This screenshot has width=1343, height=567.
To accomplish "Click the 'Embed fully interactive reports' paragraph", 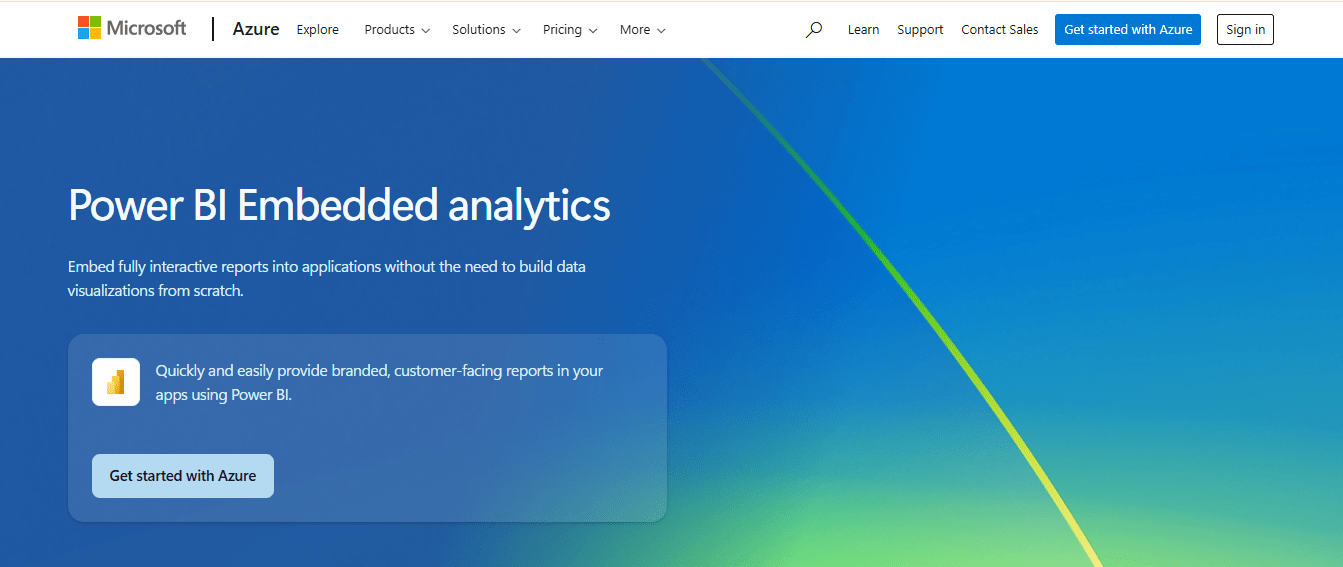I will click(x=326, y=278).
